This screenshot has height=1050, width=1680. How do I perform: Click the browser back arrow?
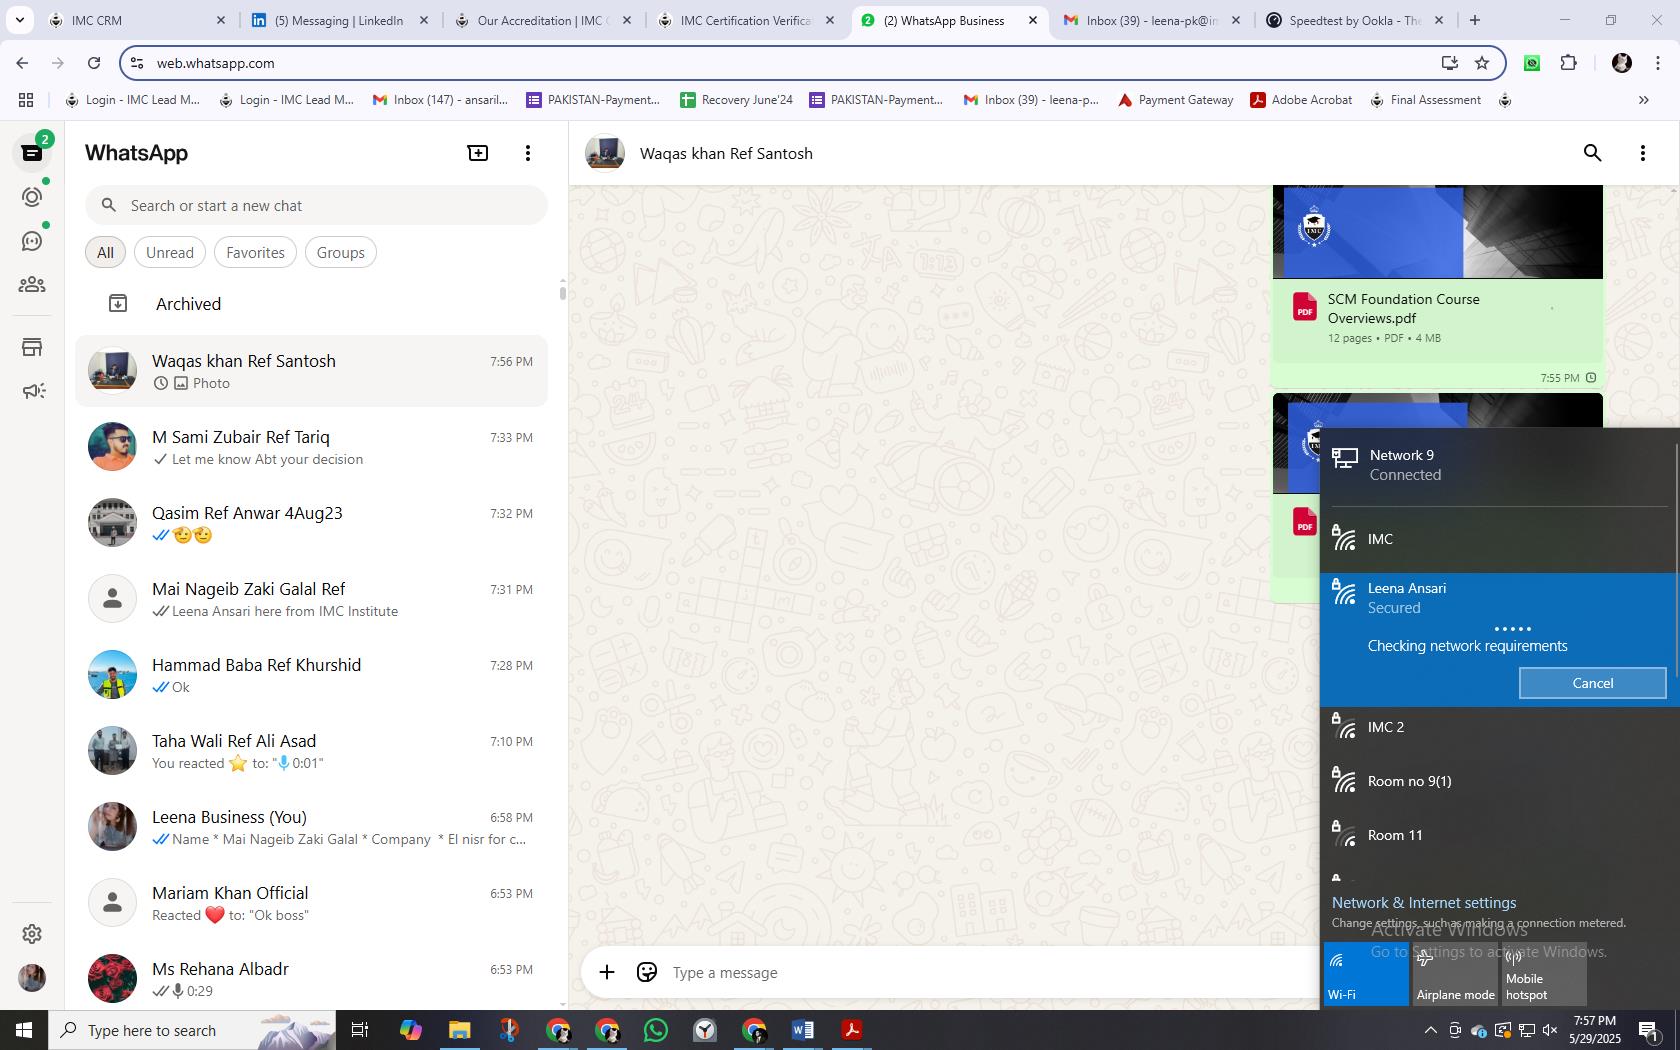[x=22, y=63]
